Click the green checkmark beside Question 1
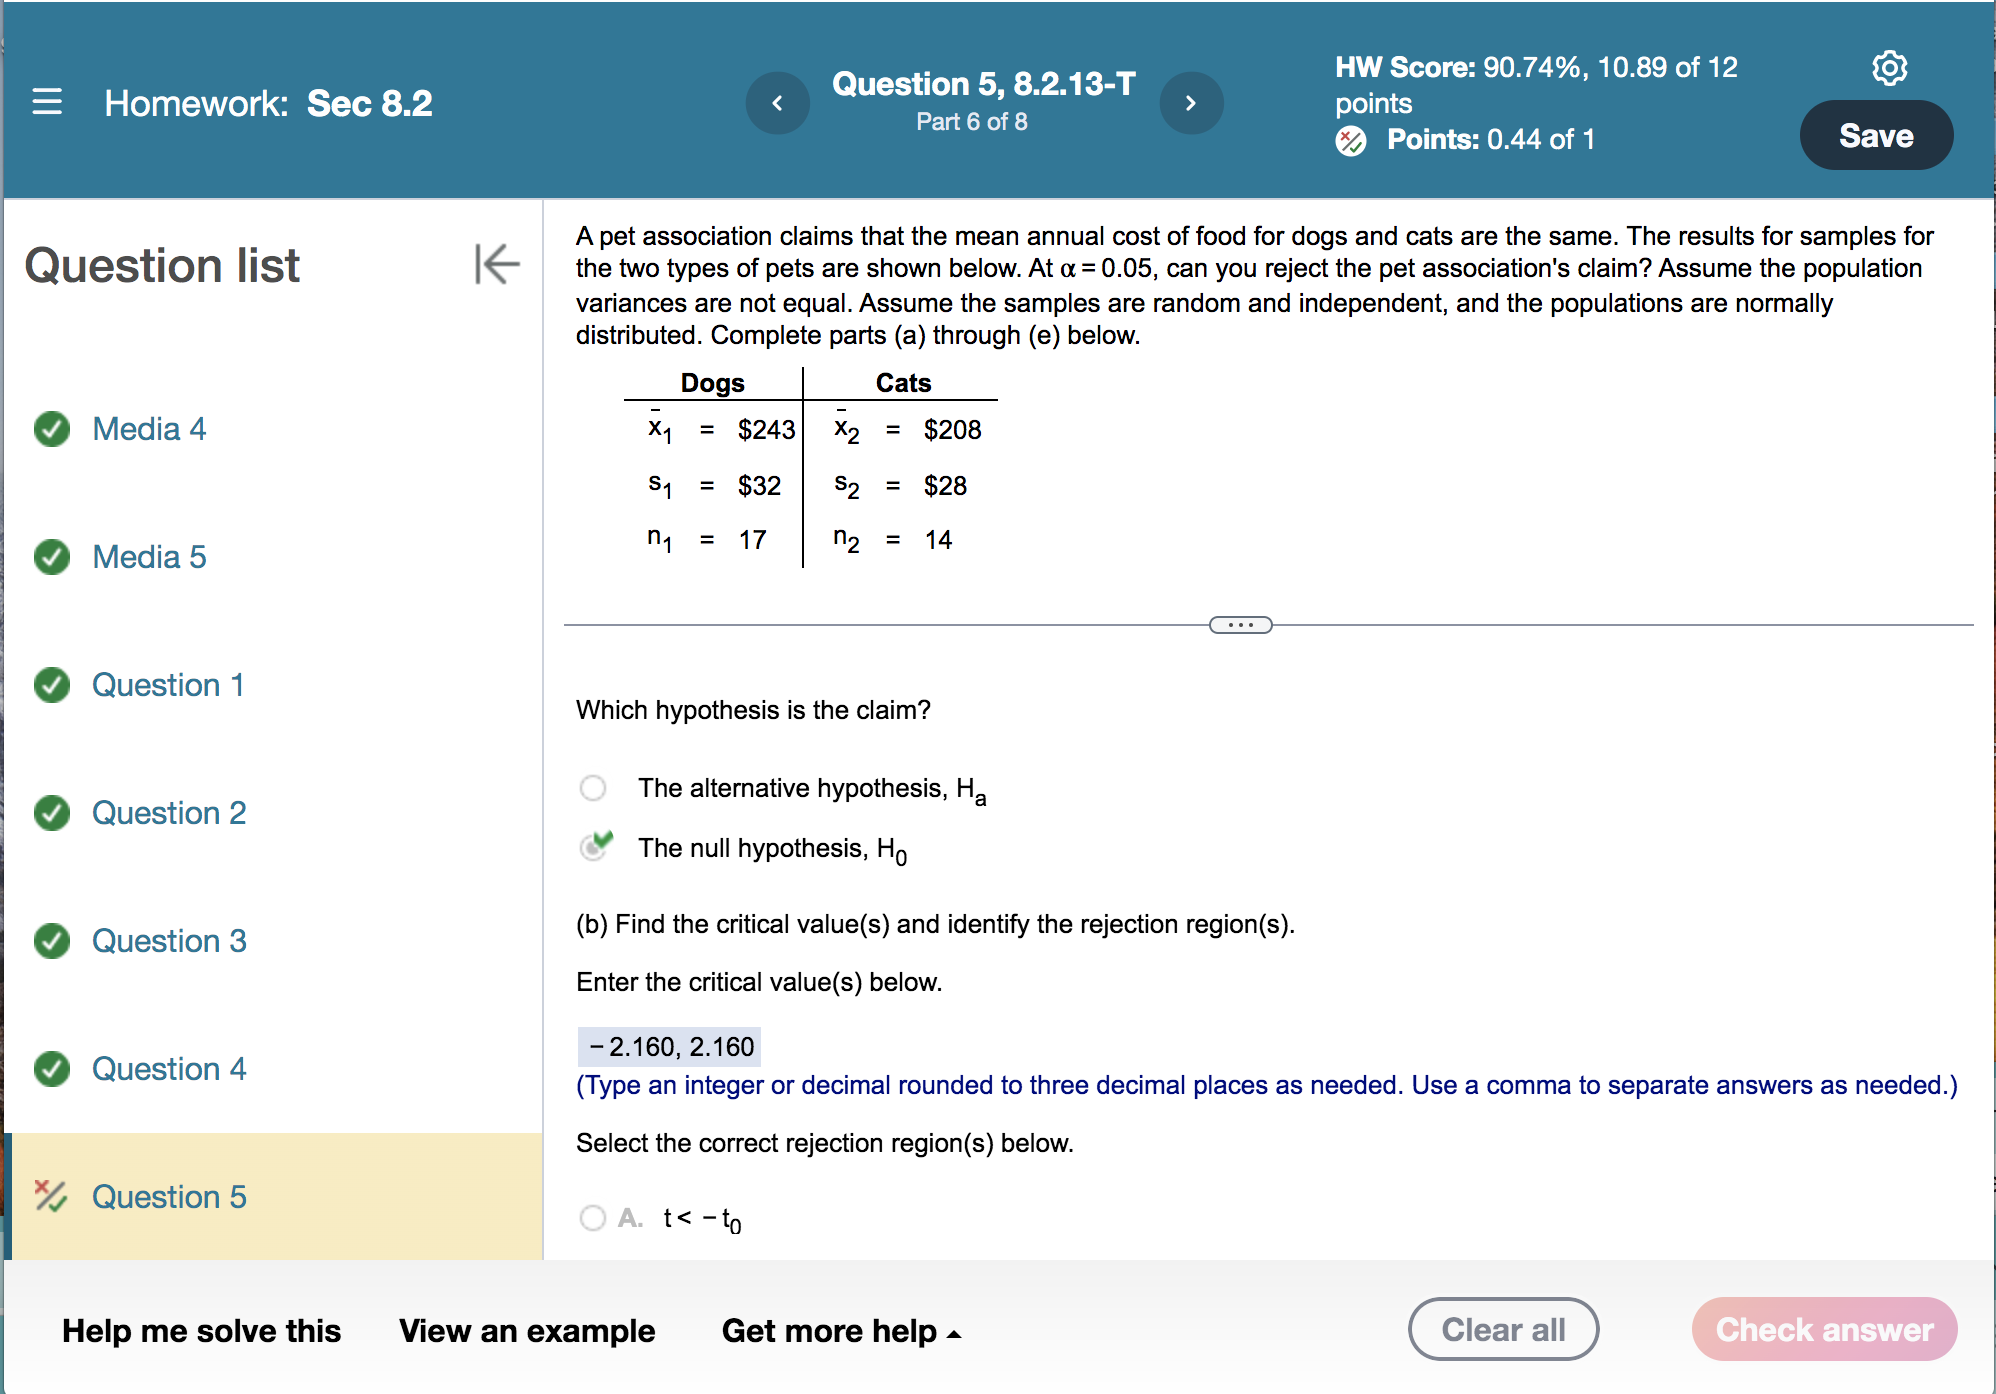 (52, 685)
